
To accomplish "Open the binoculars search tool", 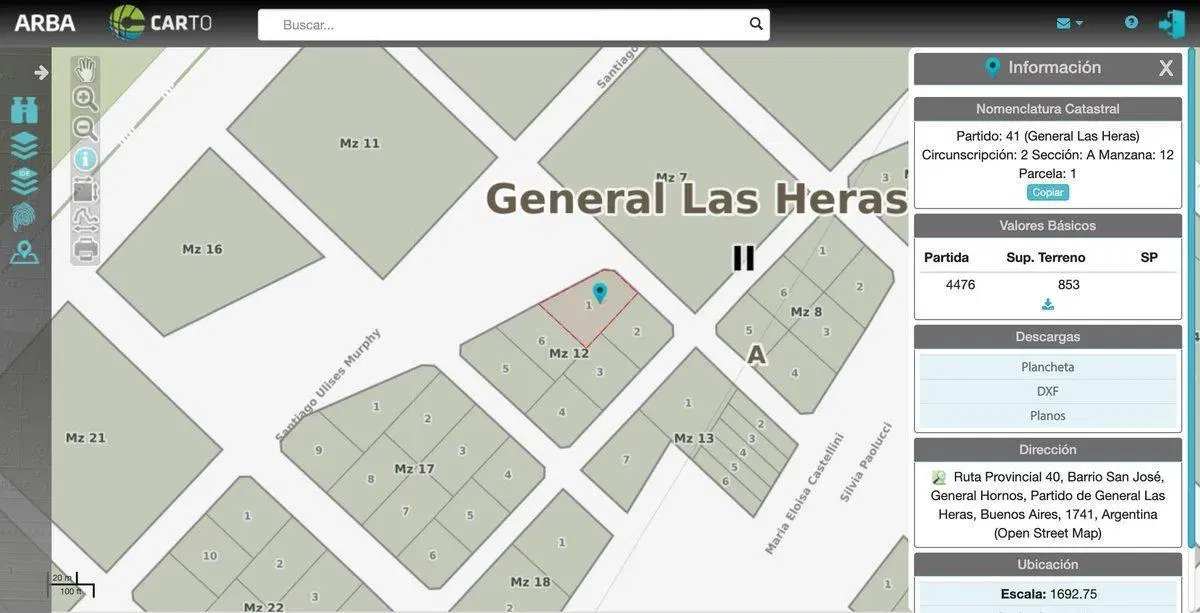I will (x=25, y=109).
